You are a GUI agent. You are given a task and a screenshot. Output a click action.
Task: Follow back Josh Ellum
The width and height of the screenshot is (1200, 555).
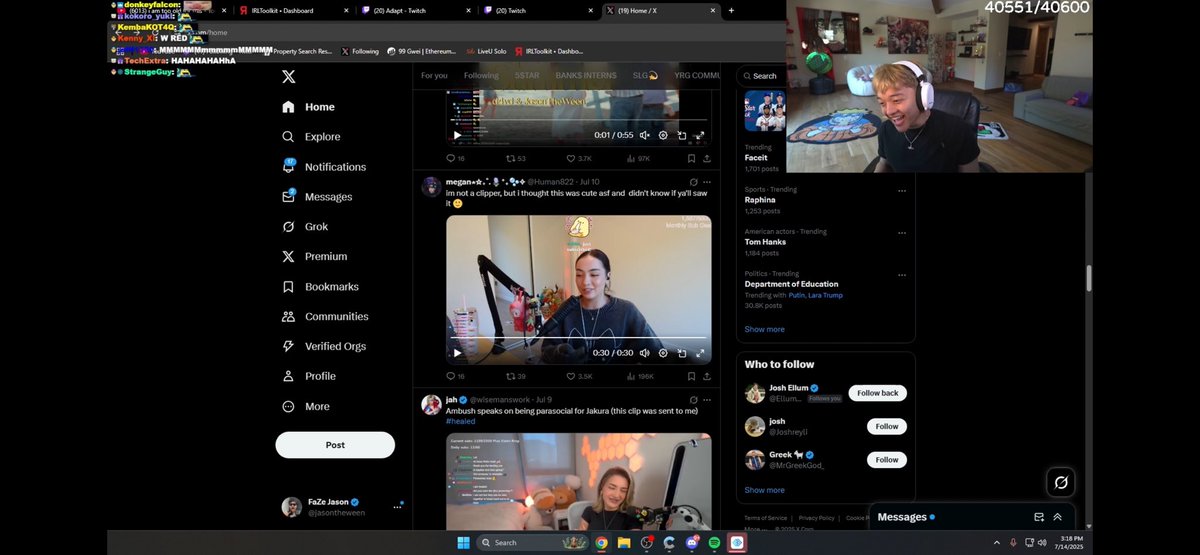click(877, 393)
